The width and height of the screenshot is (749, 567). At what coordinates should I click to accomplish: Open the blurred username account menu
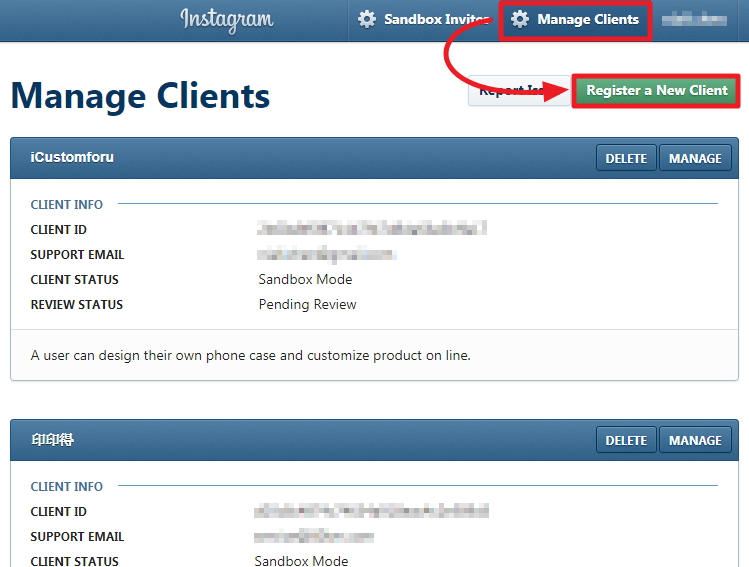click(694, 20)
